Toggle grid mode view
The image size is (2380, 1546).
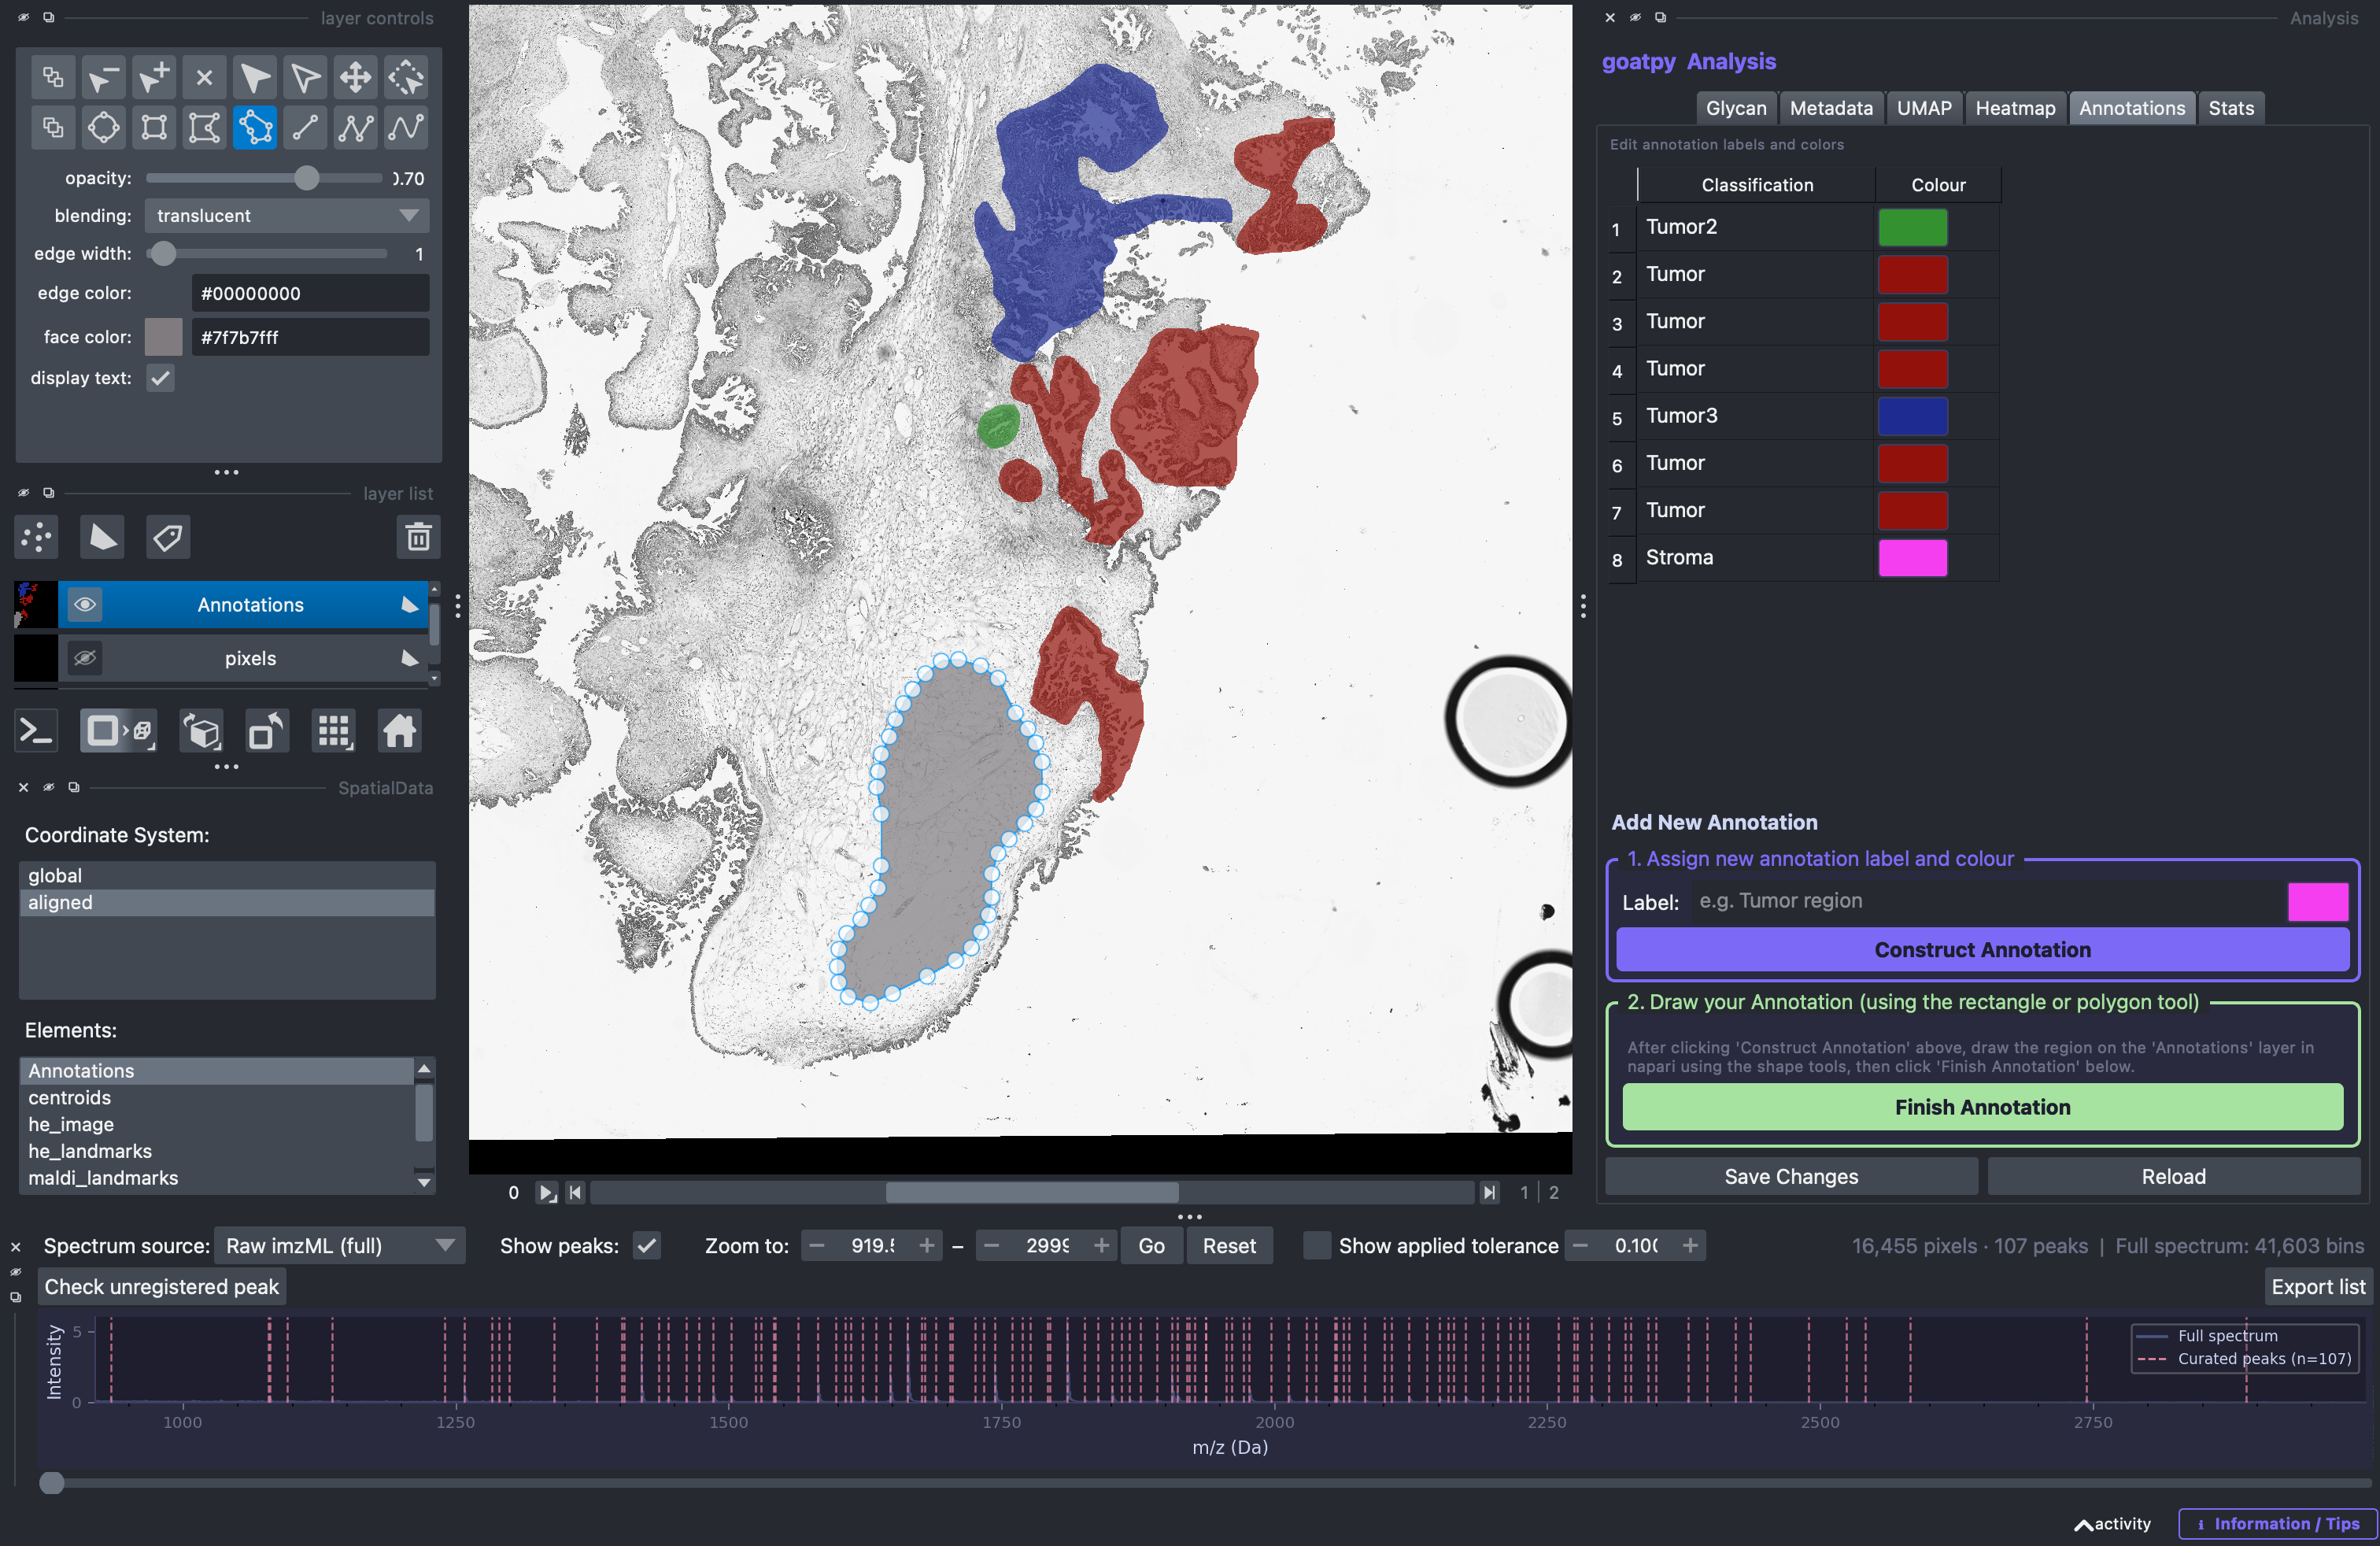334,731
